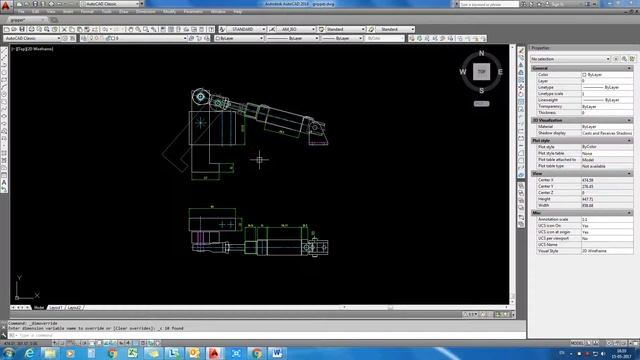Click the keyword search box in title bar
The height and width of the screenshot is (360, 640).
(x=489, y=4)
